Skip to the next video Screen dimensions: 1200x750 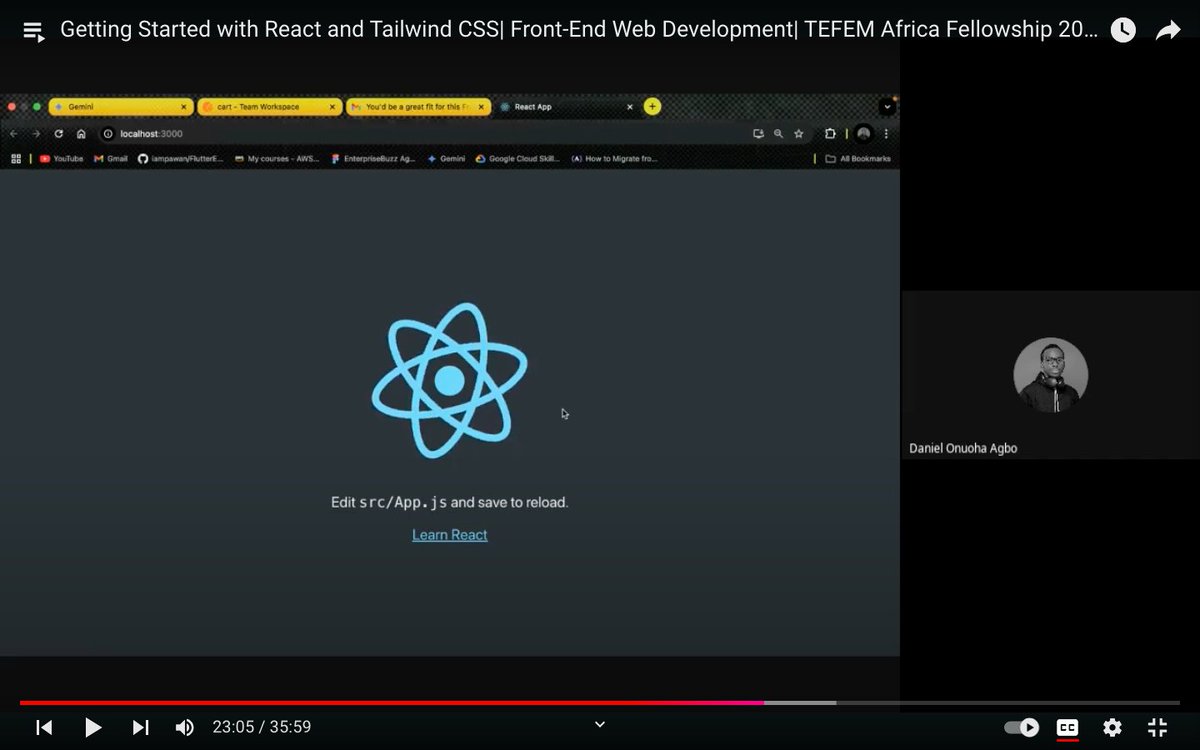140,727
